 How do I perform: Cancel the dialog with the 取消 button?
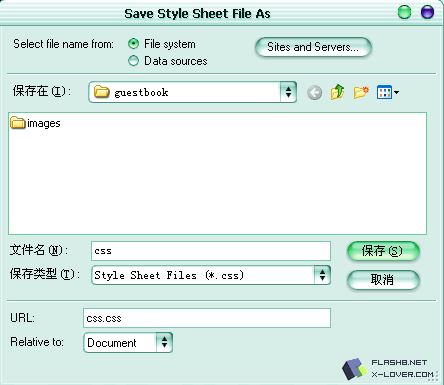click(383, 279)
